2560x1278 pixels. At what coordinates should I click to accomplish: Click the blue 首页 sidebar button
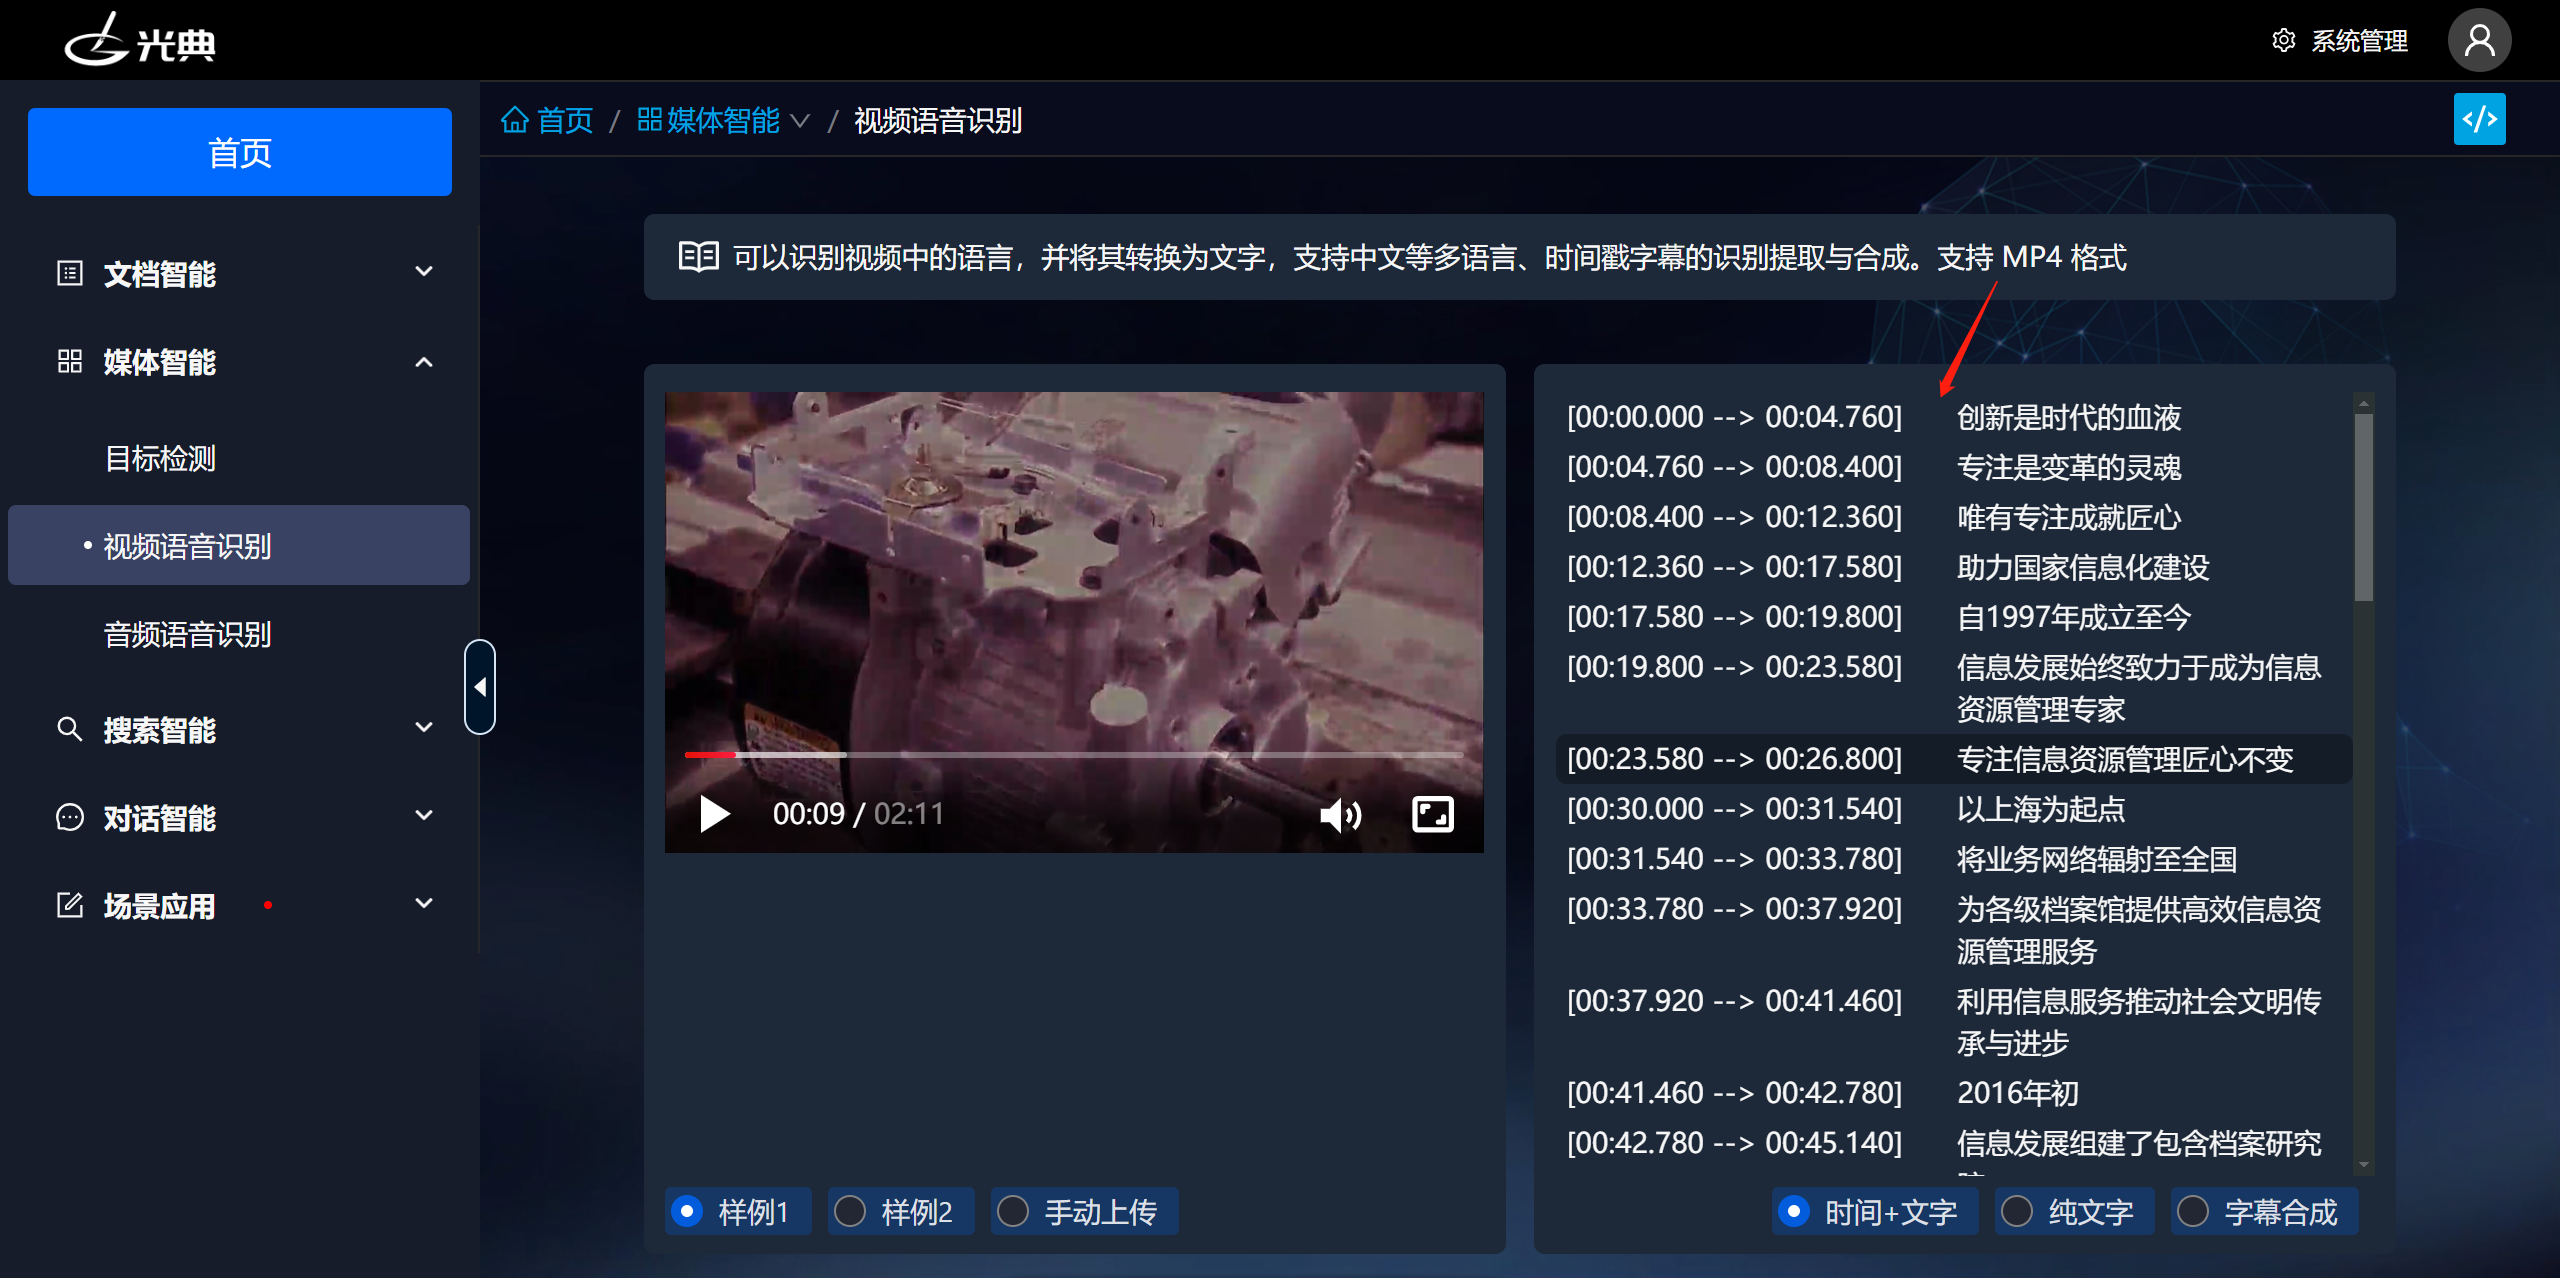240,152
